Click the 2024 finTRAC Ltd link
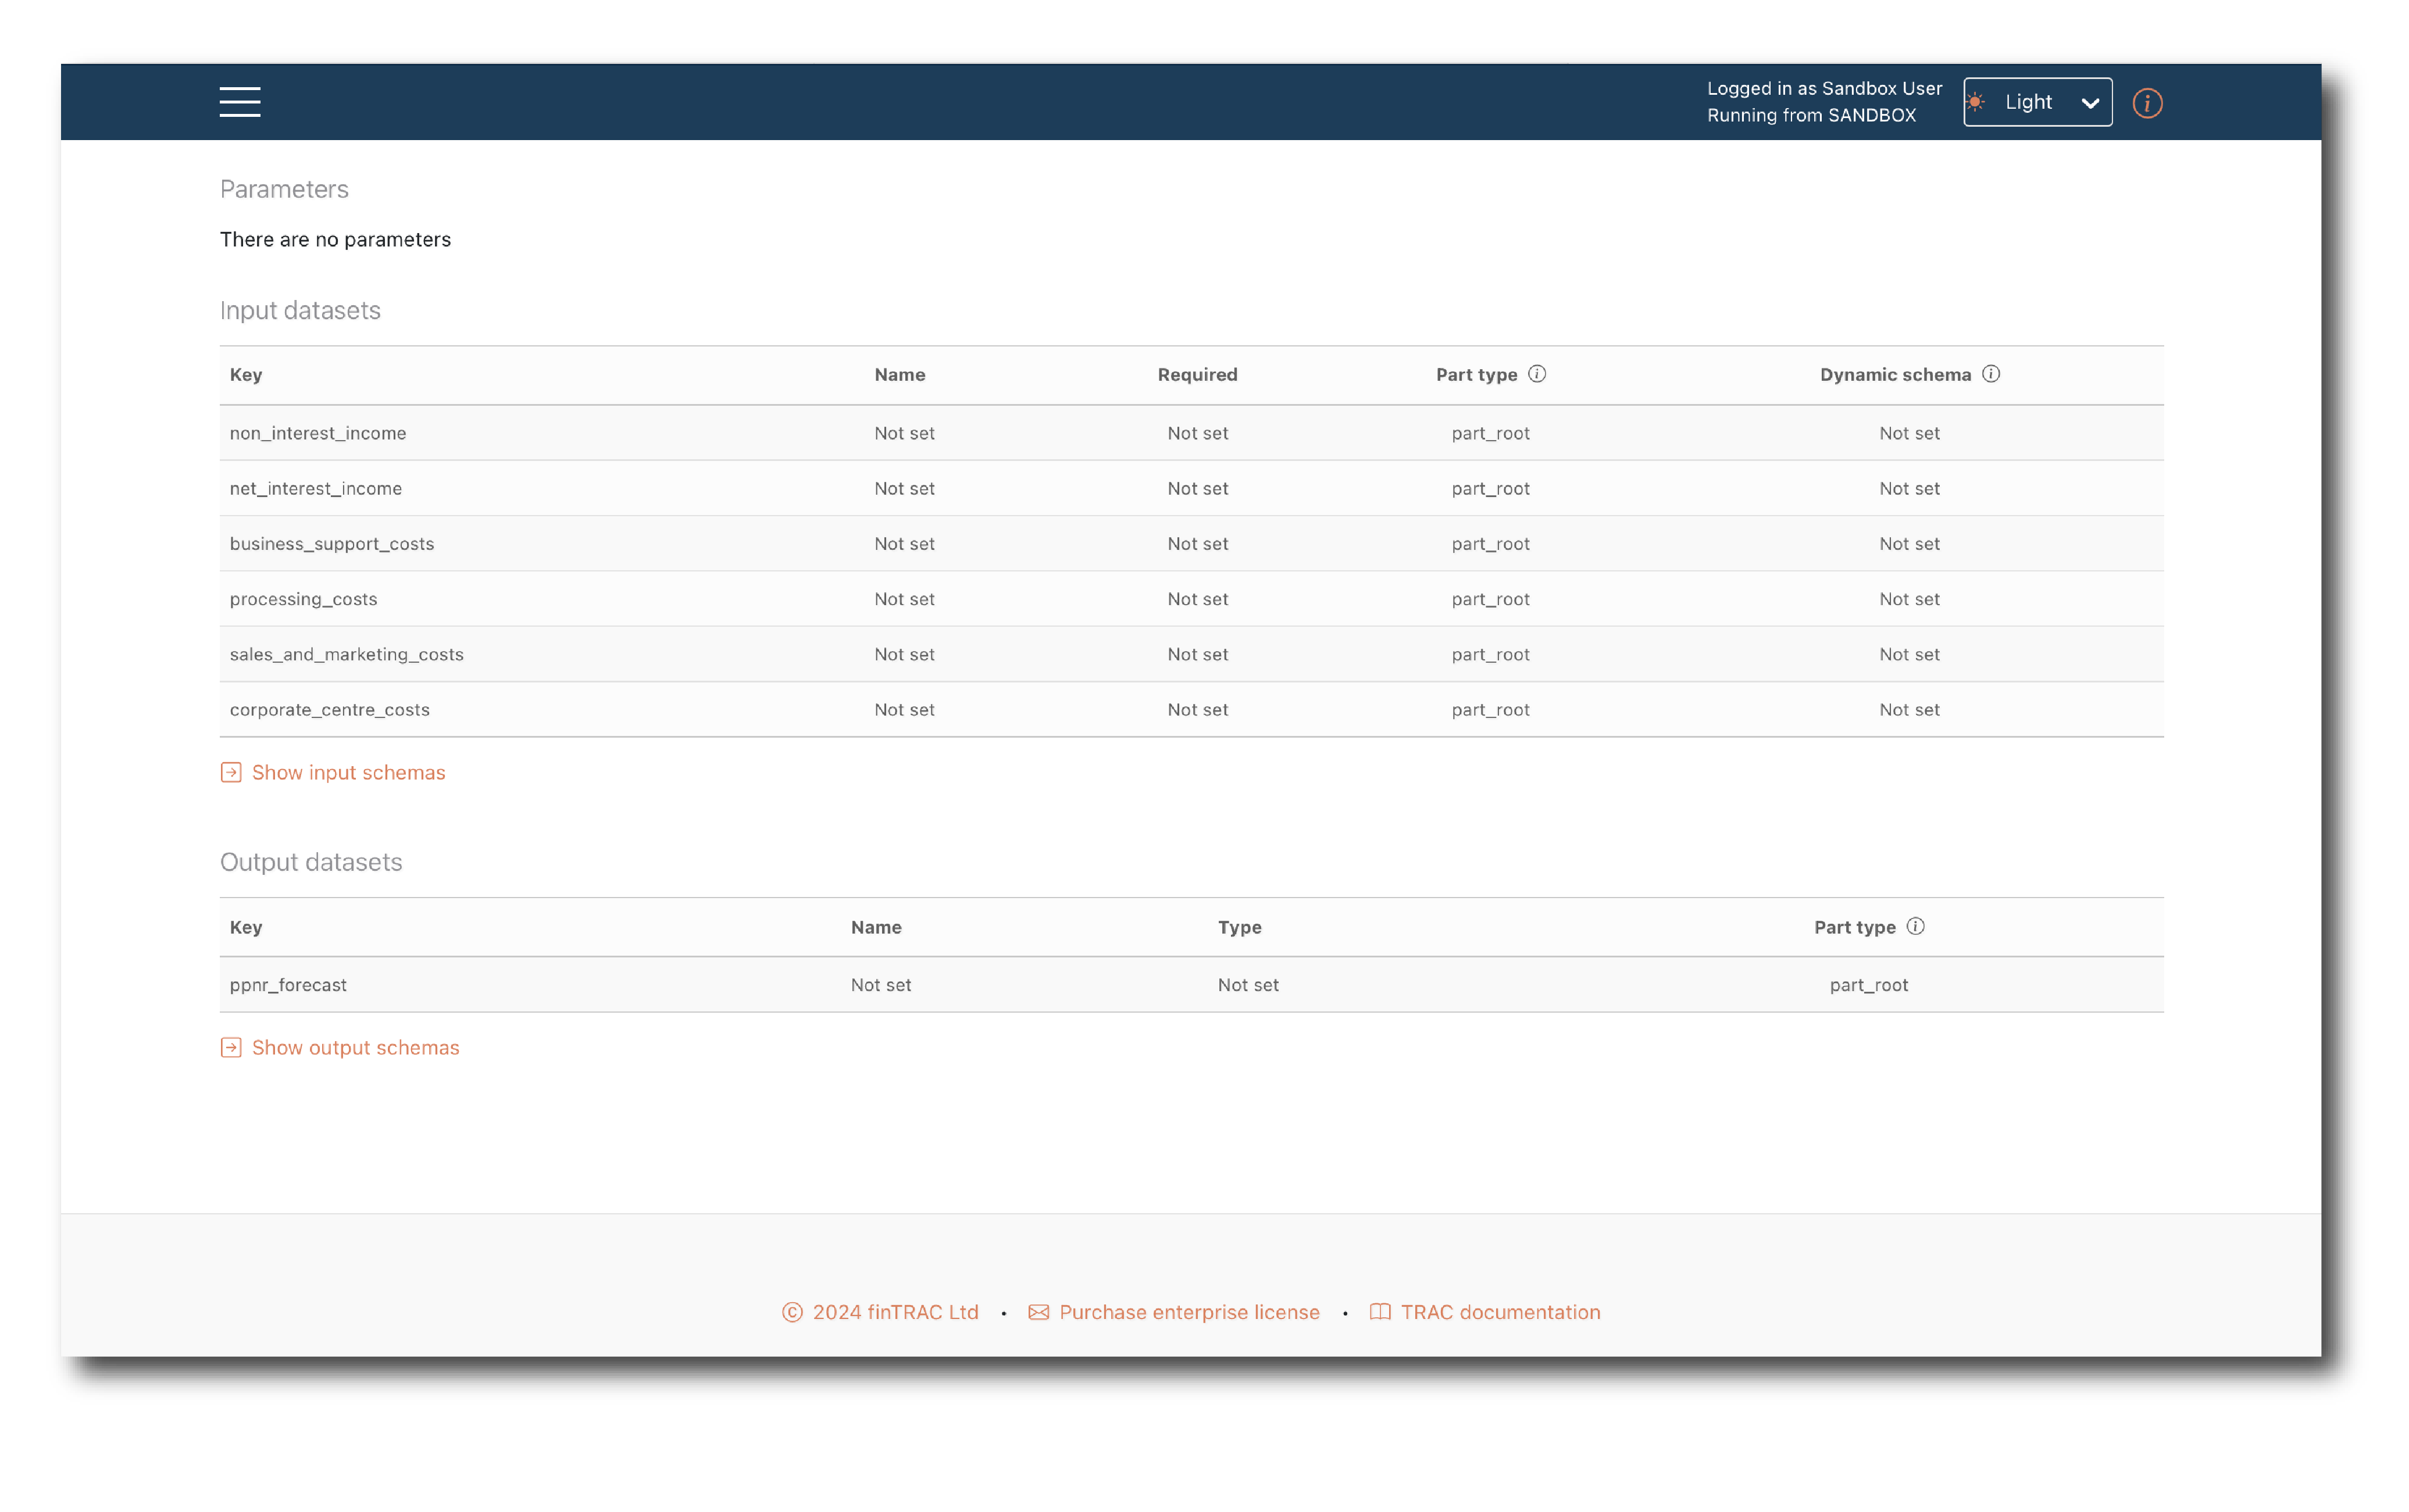Viewport: 2409px width, 1512px height. click(x=895, y=1312)
